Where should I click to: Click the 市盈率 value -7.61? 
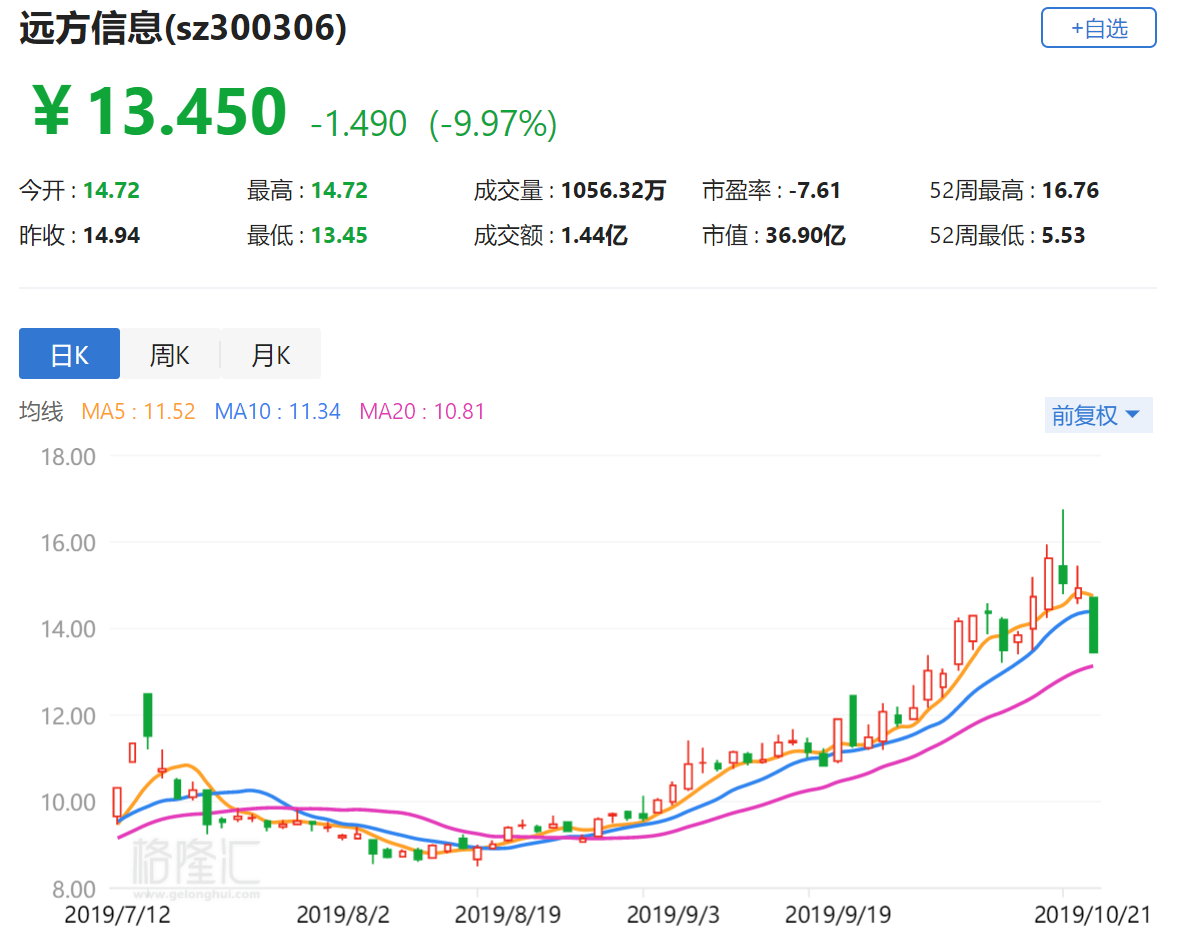[x=814, y=190]
